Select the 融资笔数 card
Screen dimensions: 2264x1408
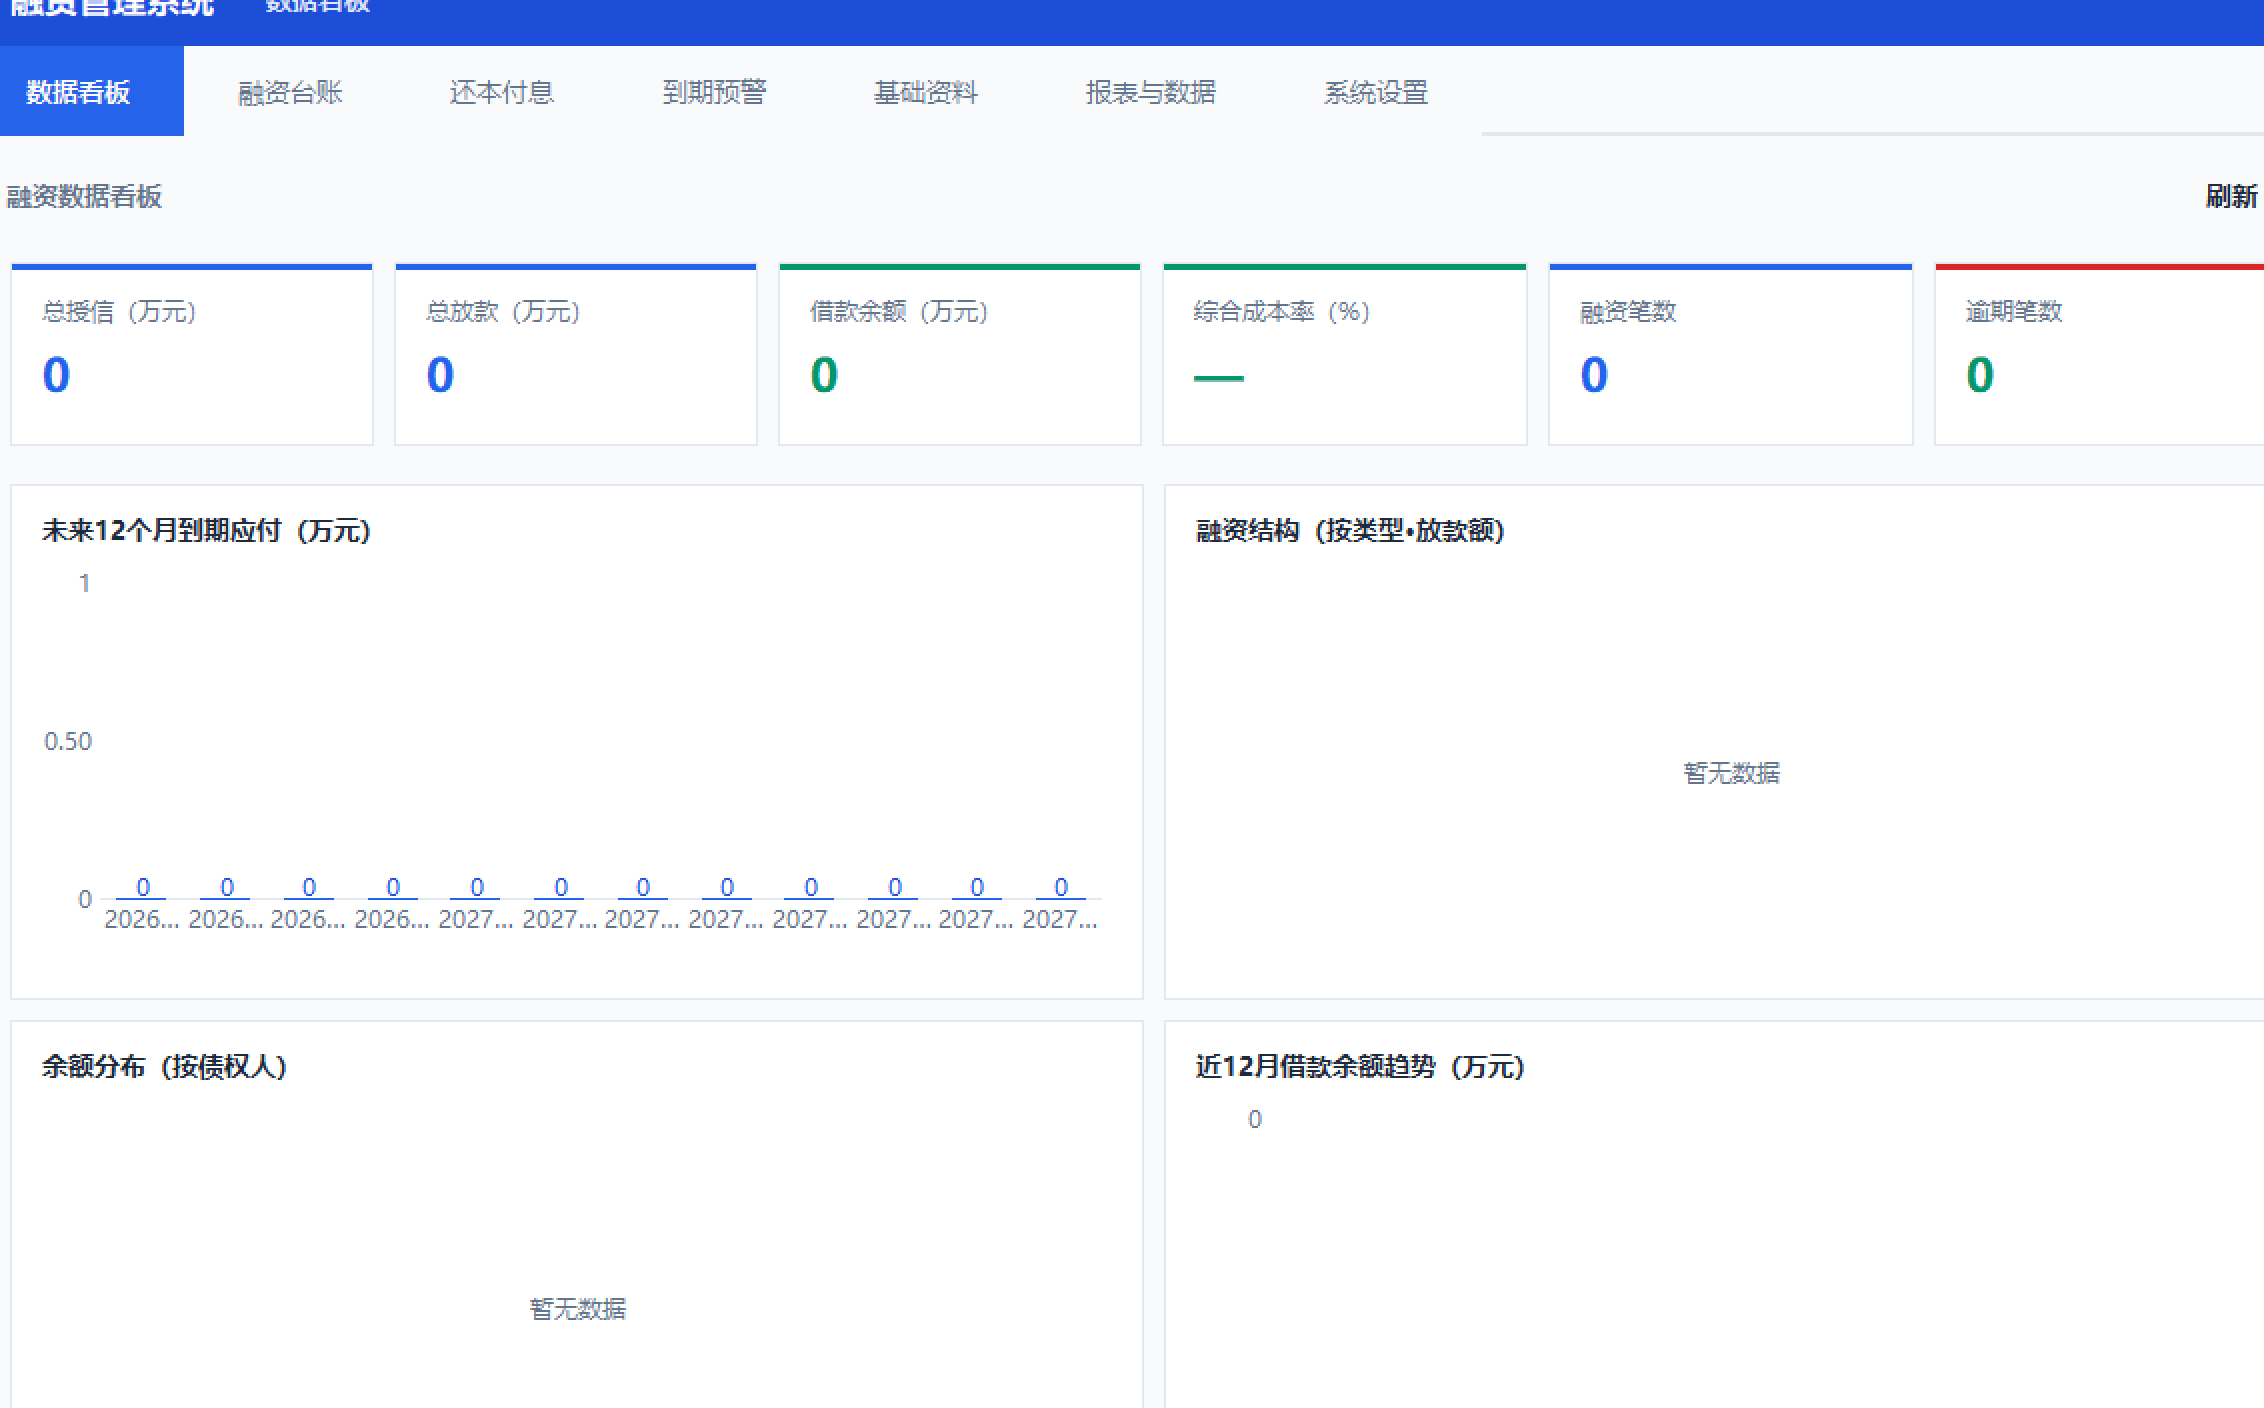pyautogui.click(x=1731, y=354)
